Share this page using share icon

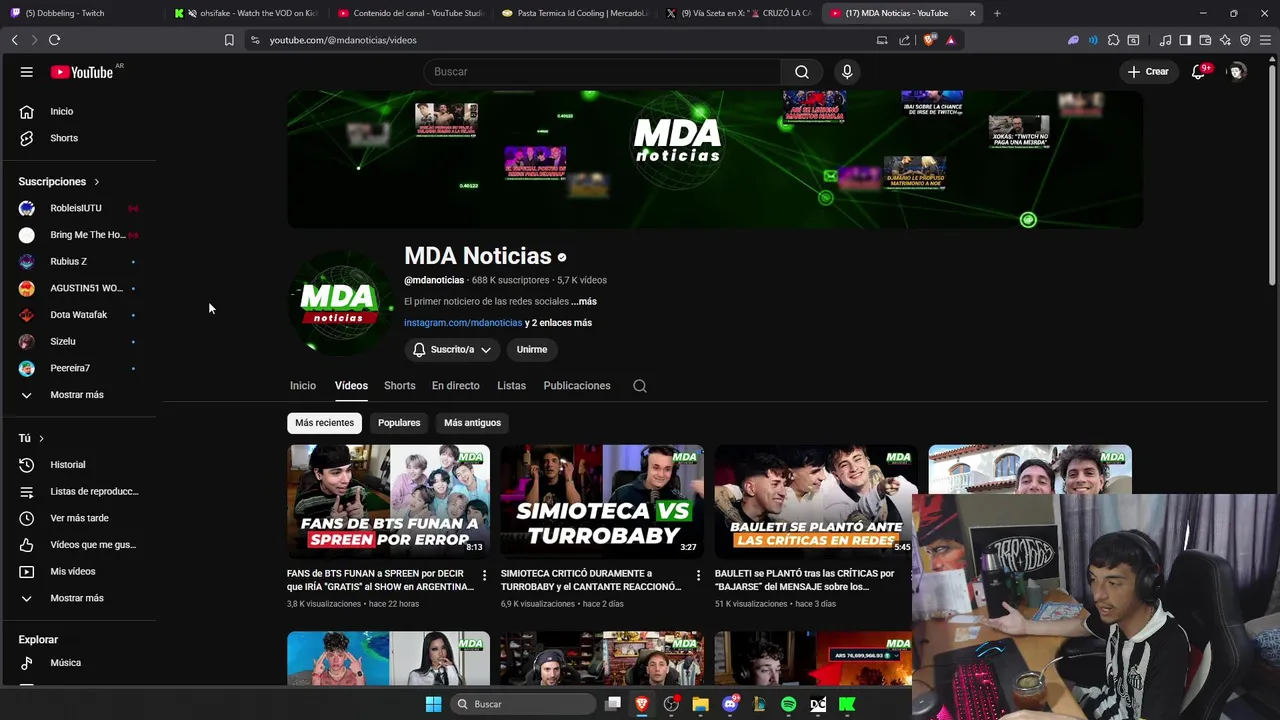pyautogui.click(x=905, y=40)
